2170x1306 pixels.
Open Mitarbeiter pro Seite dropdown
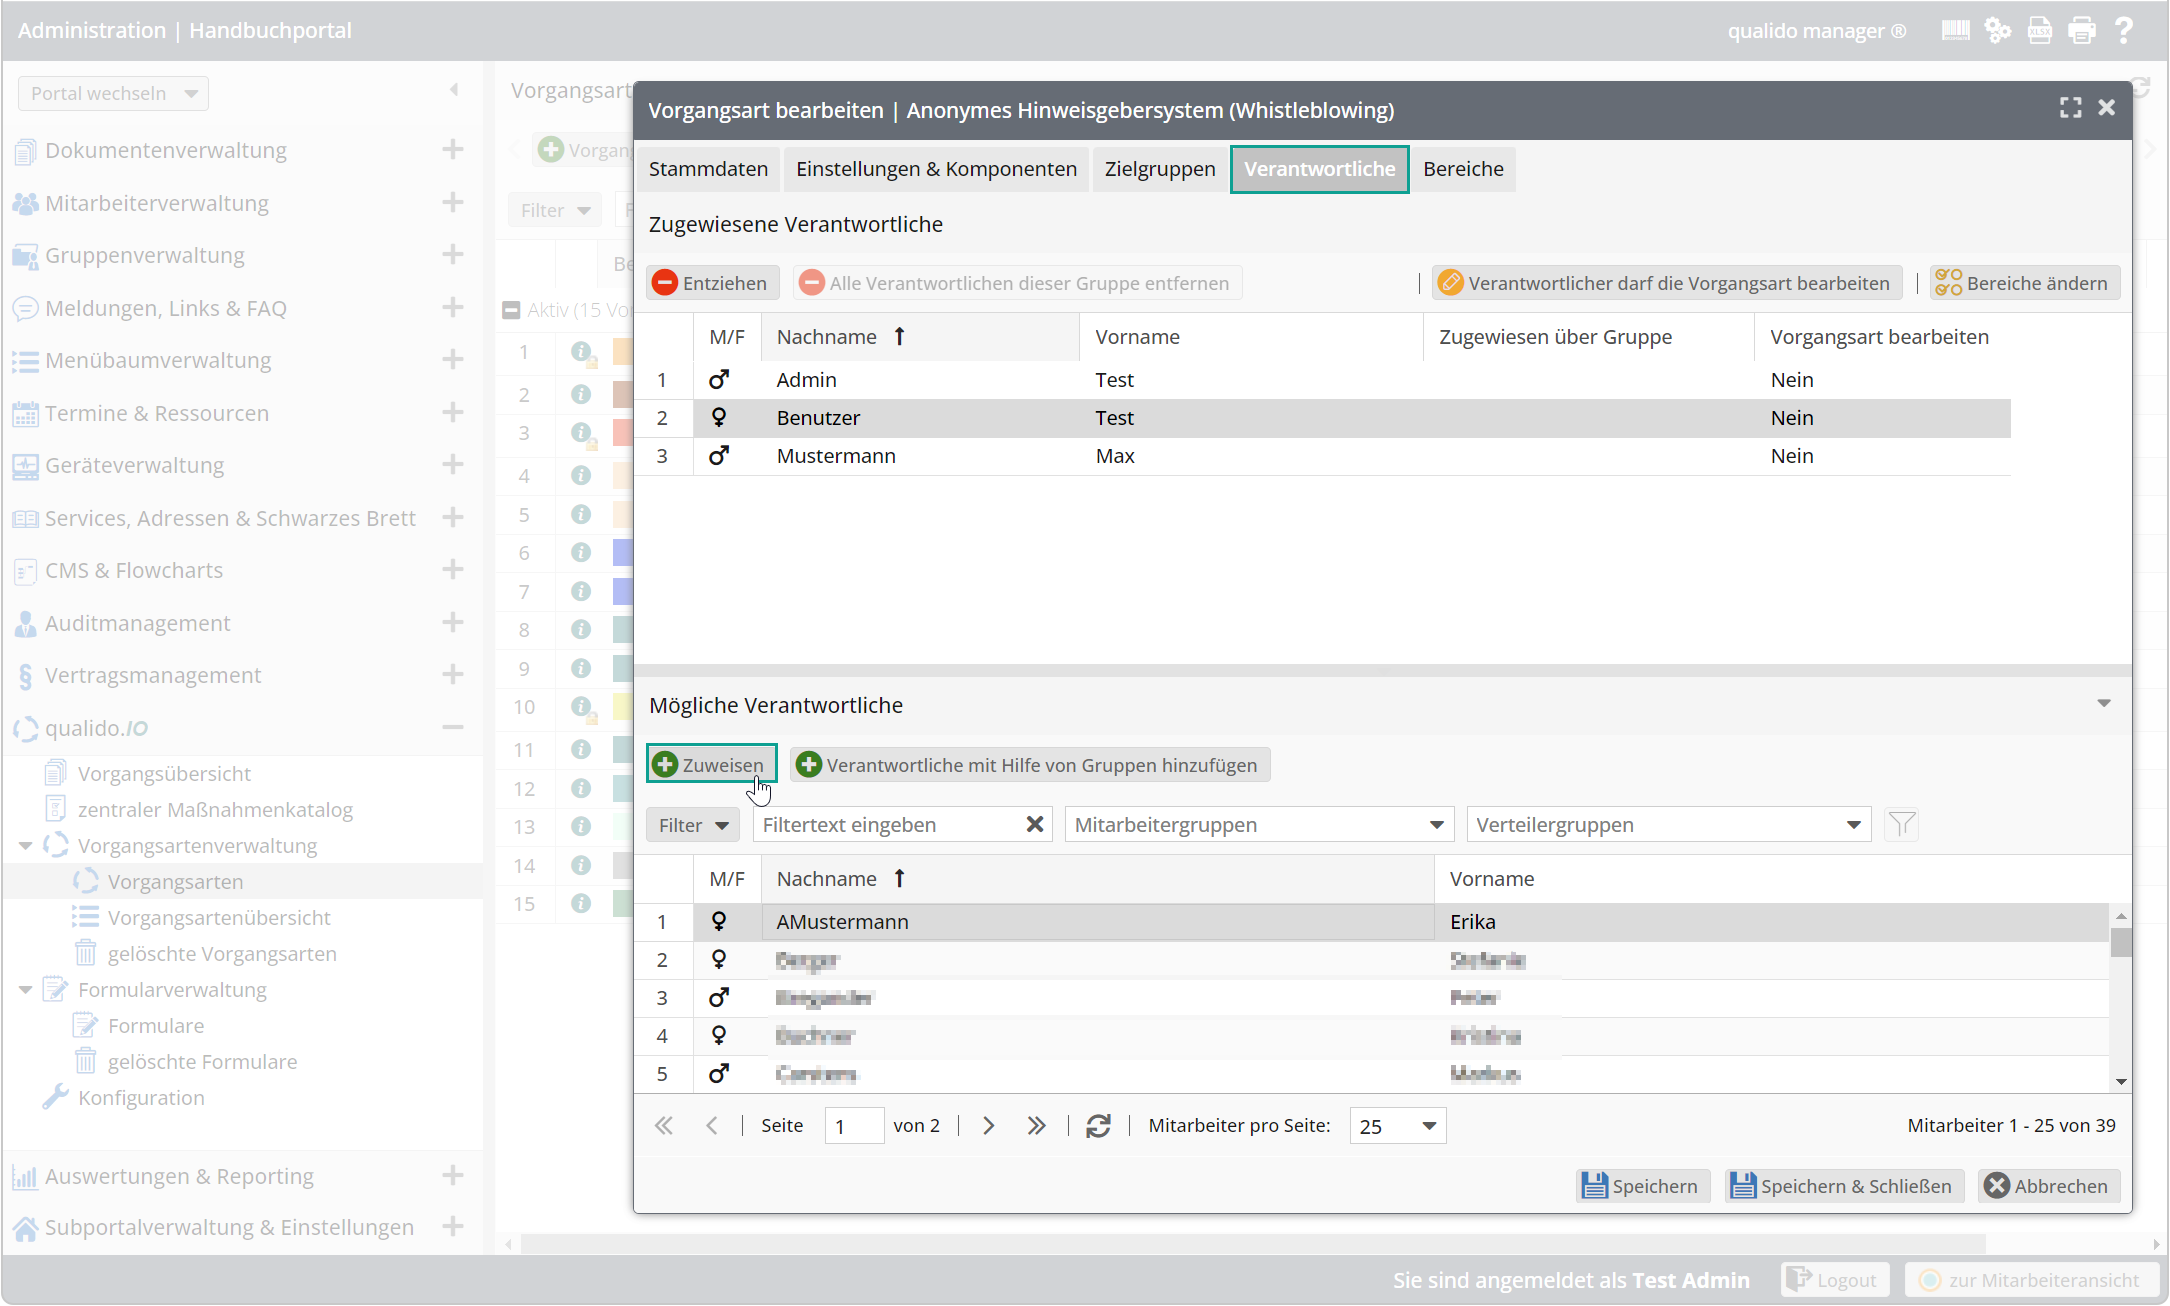1398,1126
